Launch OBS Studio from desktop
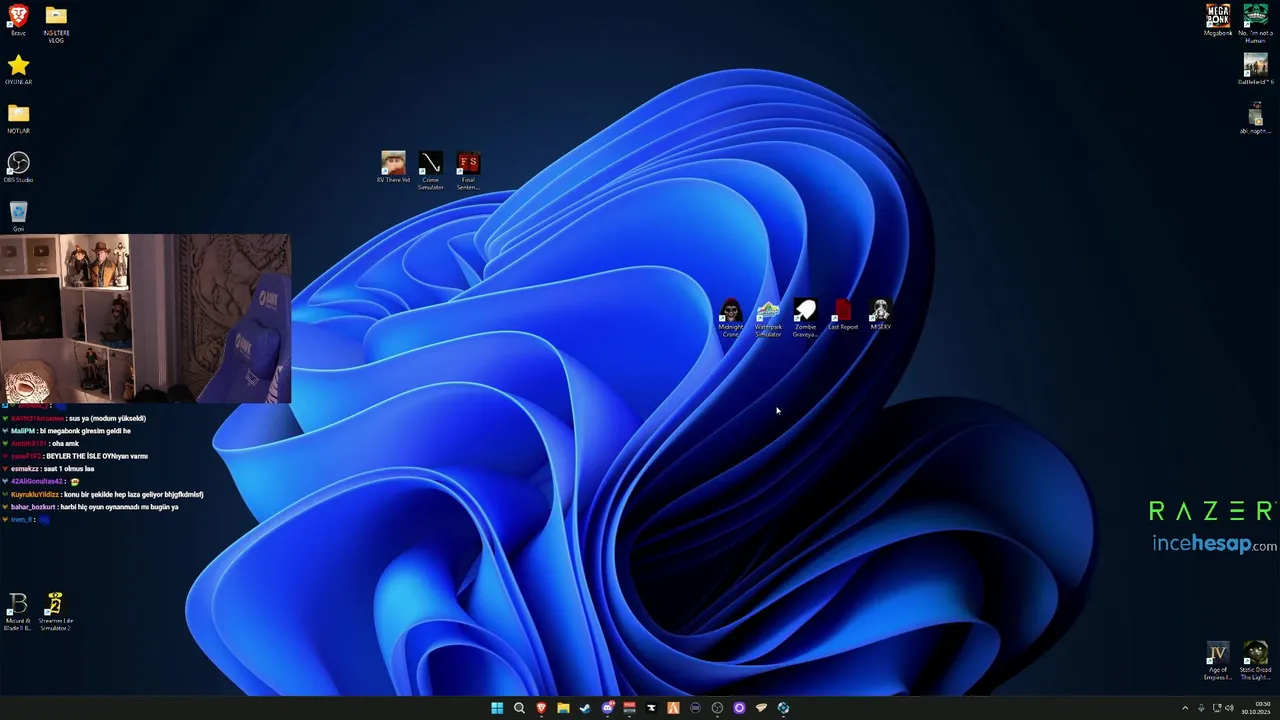The image size is (1280, 720). [18, 167]
